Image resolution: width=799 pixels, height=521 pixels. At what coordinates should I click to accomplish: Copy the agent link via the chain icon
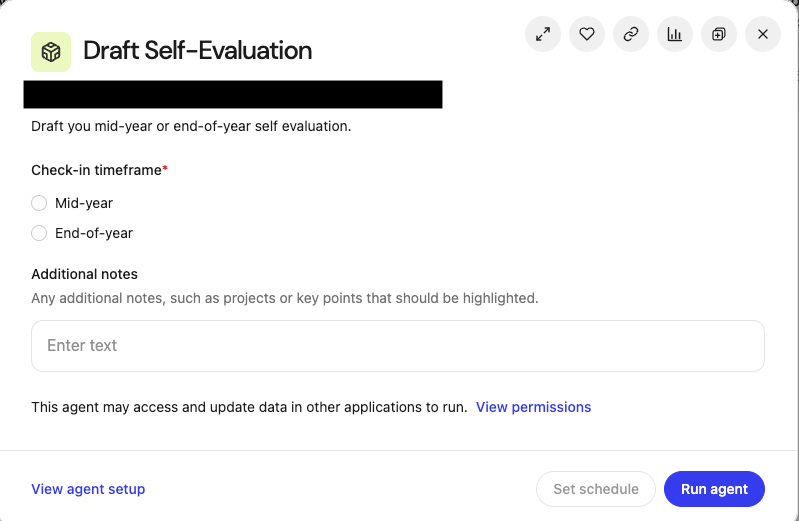pyautogui.click(x=631, y=34)
